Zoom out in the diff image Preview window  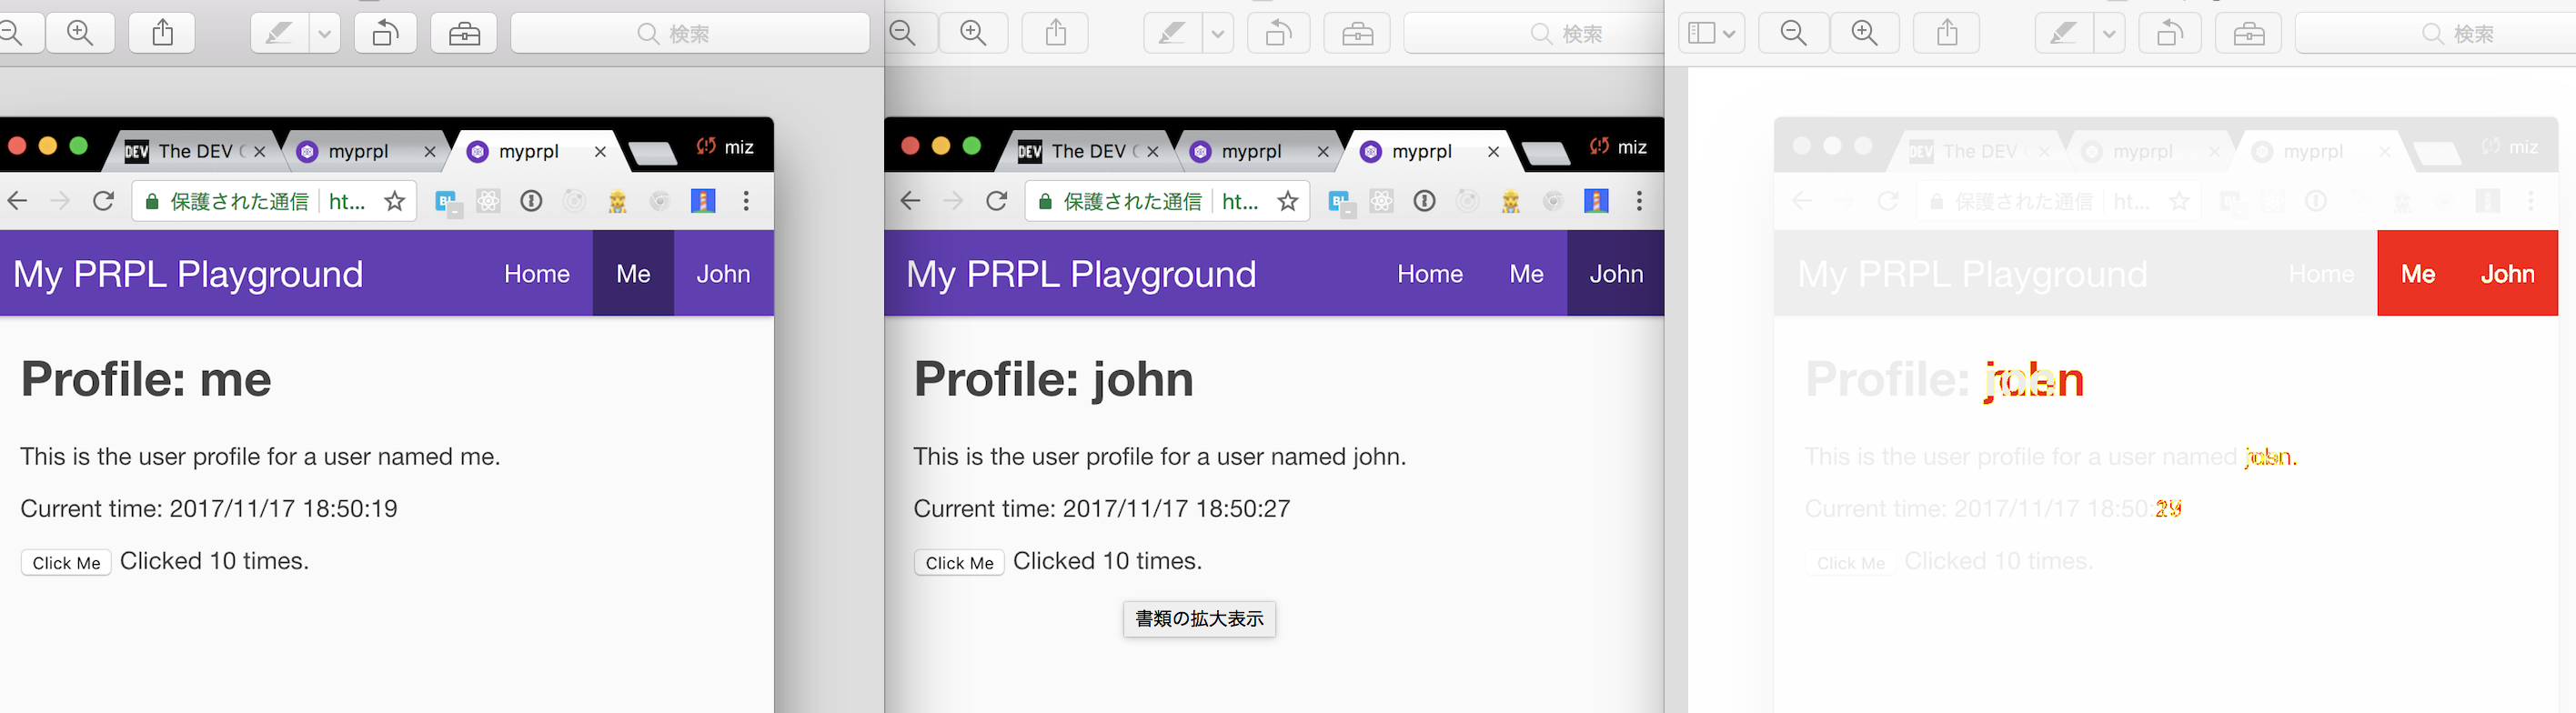pyautogui.click(x=1794, y=33)
